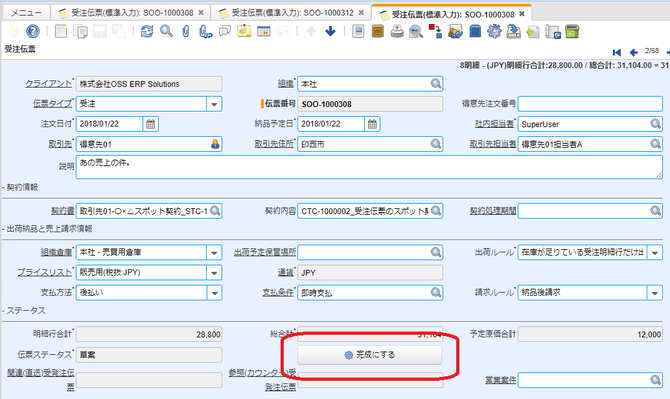Open the lookup magnifier in 契約書 field
The width and height of the screenshot is (670, 399).
215,211
